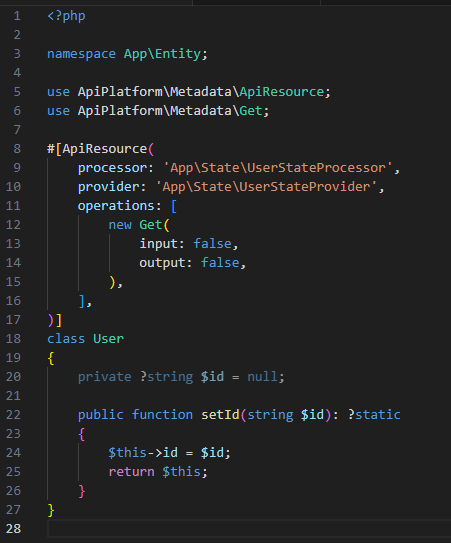Click 'Get(' on line 12
The image size is (451, 543).
pos(154,225)
